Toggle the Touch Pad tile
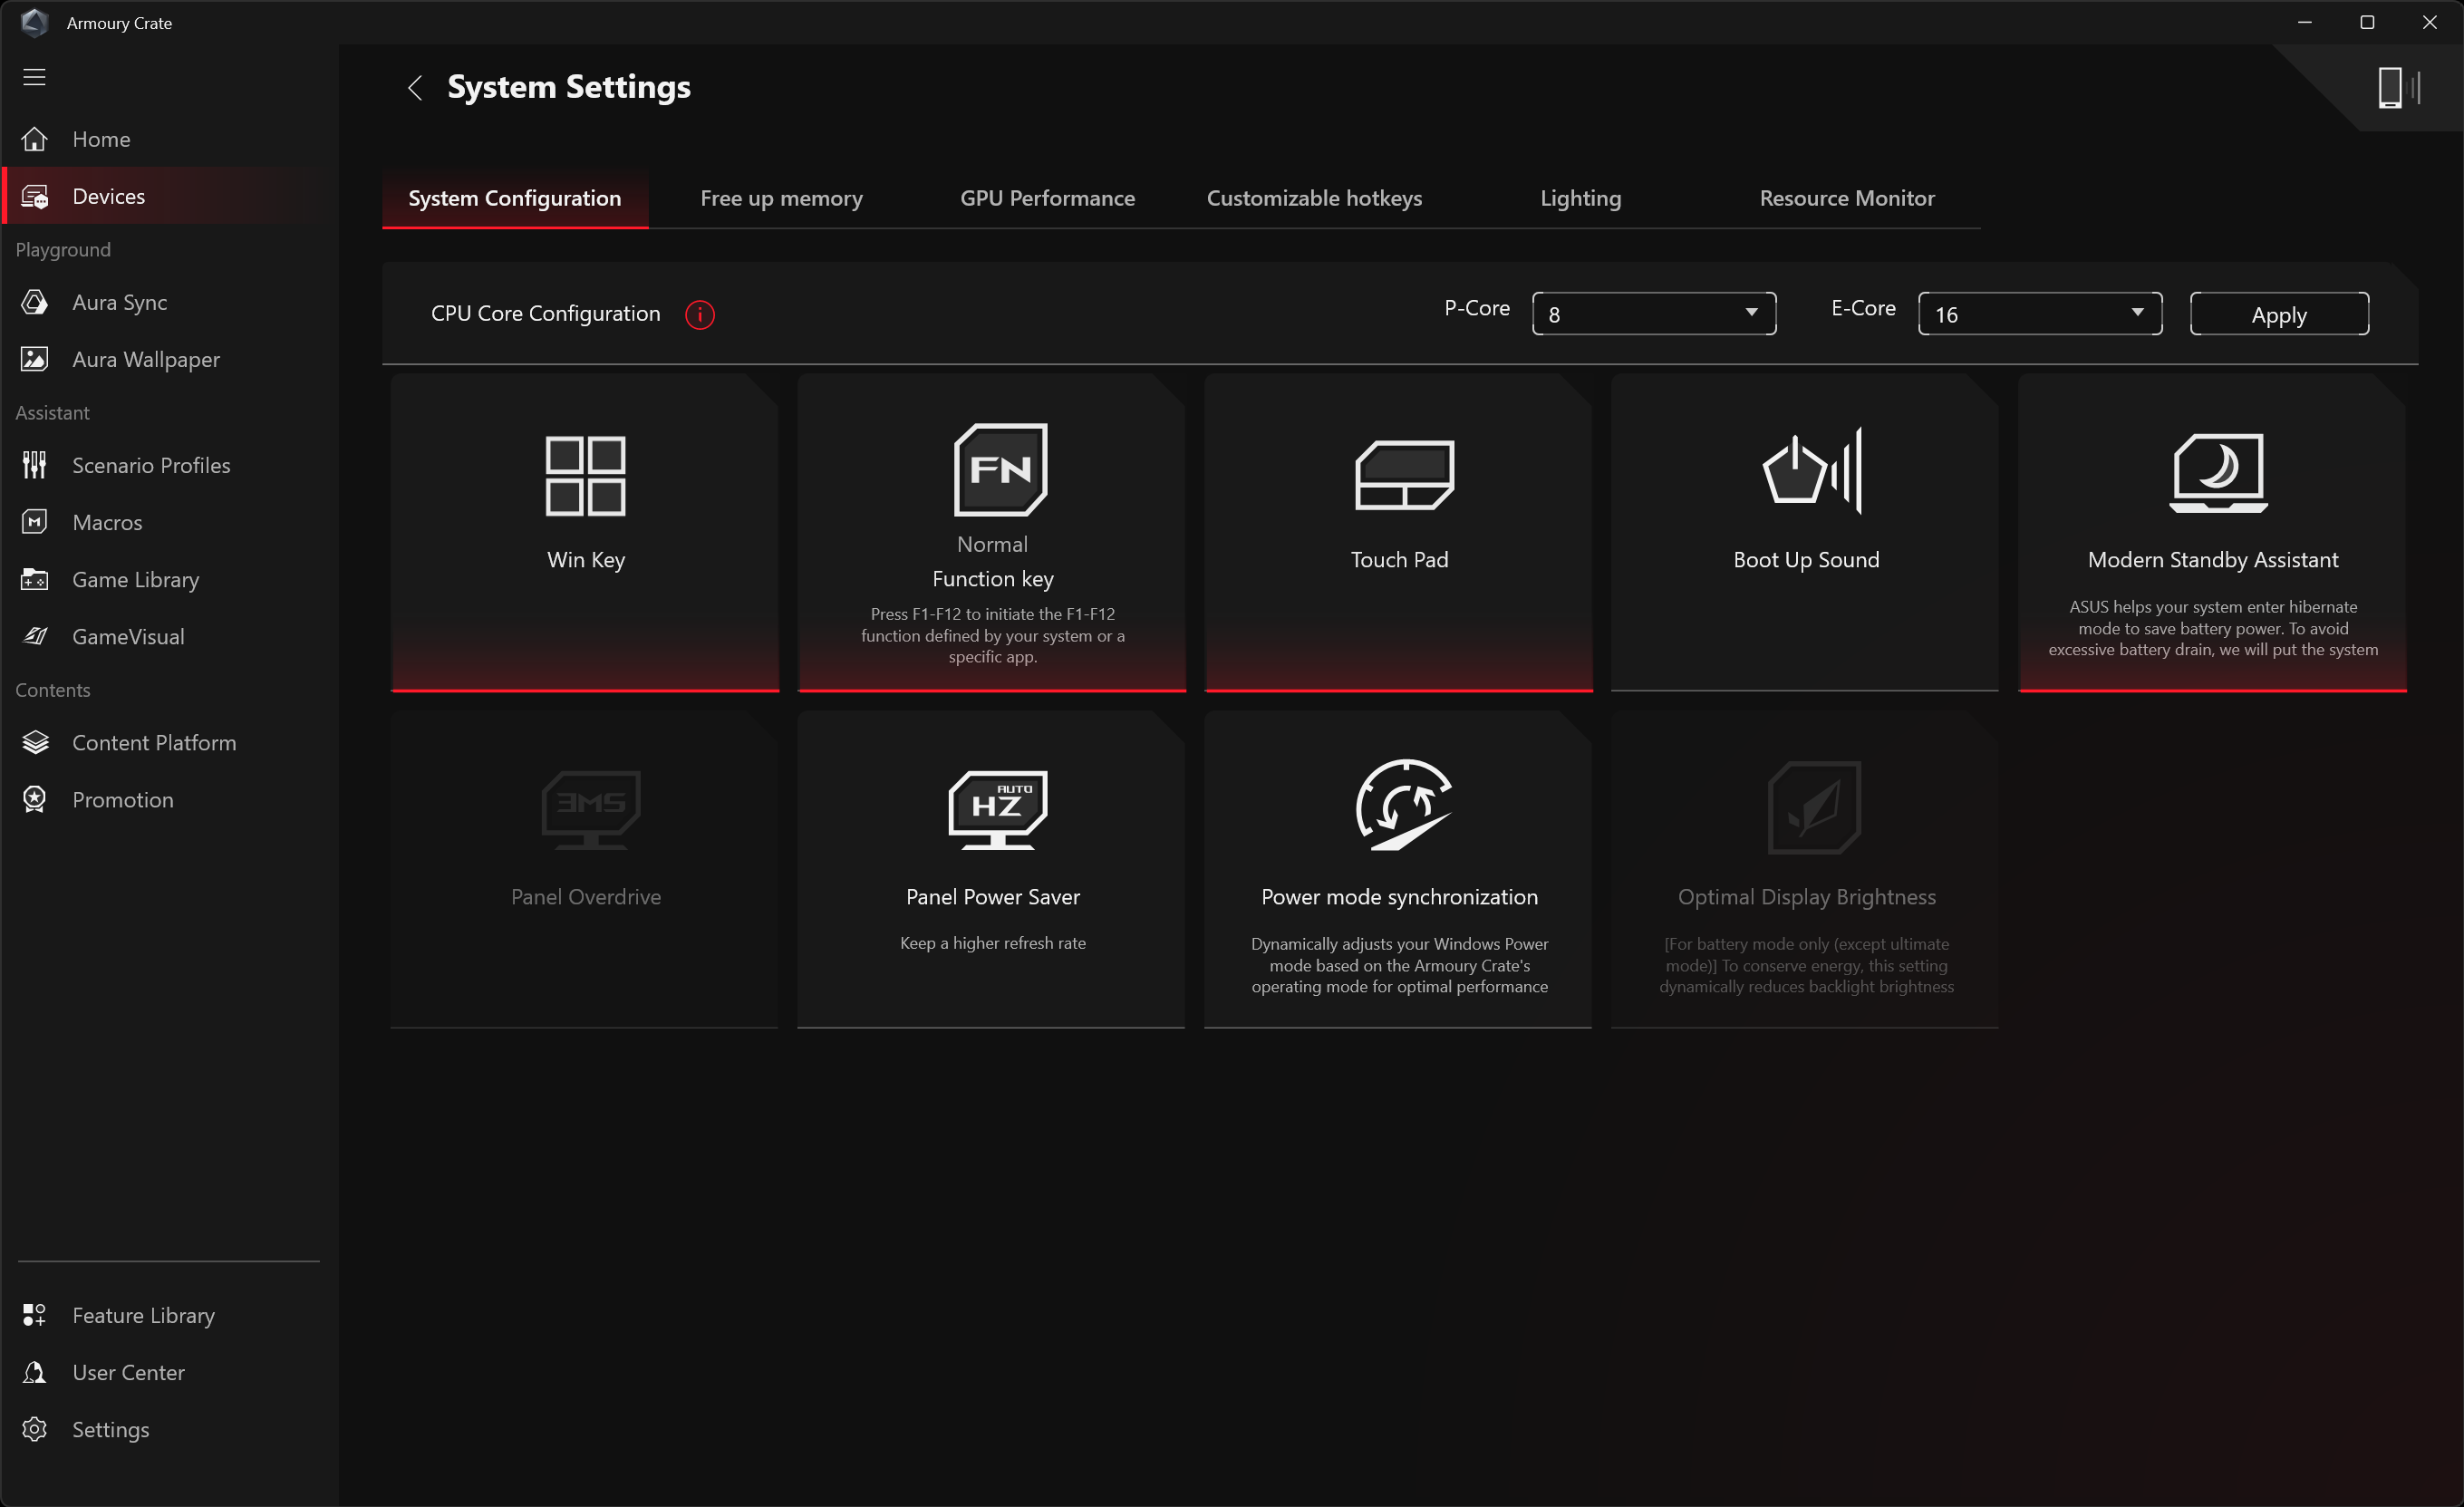The width and height of the screenshot is (2464, 1507). click(1398, 530)
